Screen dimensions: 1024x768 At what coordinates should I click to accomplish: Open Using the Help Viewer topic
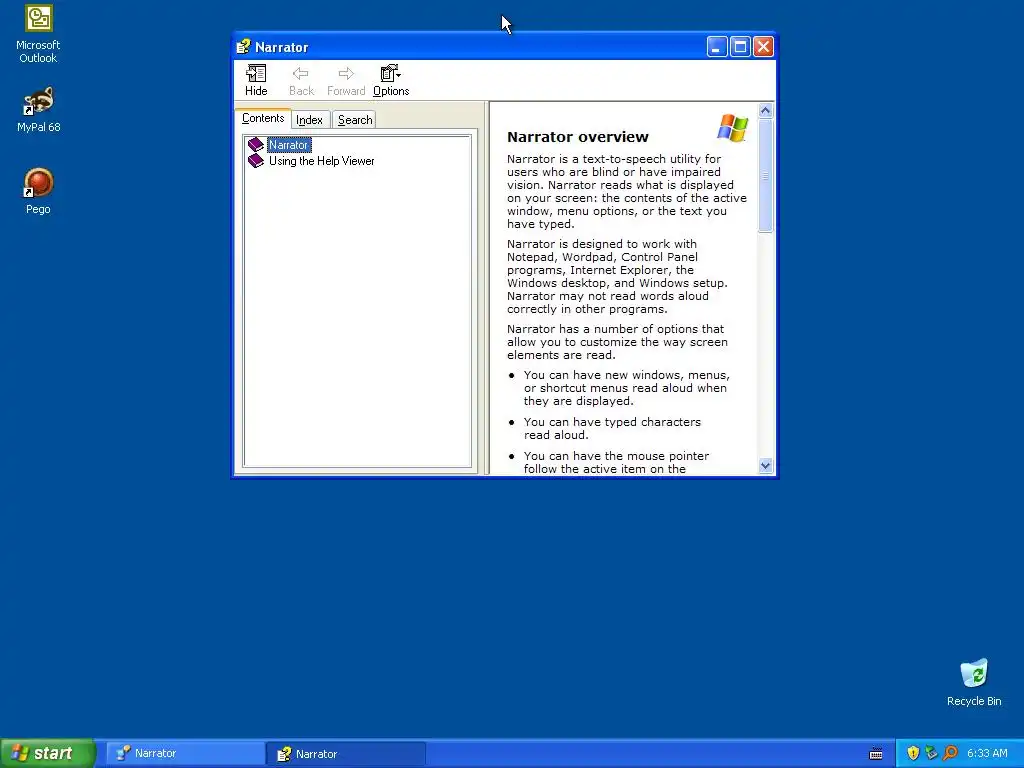pos(321,161)
